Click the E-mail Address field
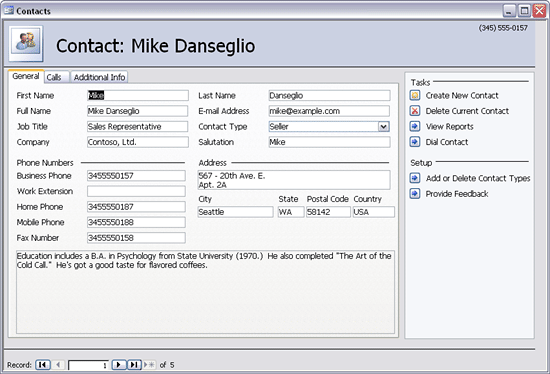 329,111
